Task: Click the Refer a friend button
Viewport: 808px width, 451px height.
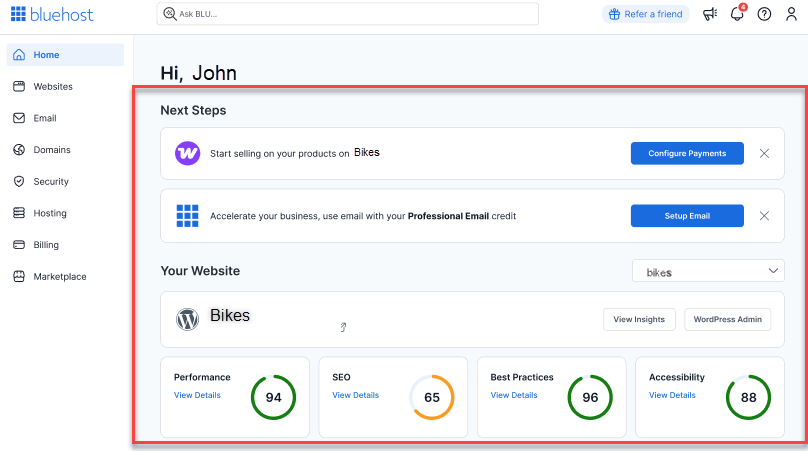Action: click(x=645, y=14)
